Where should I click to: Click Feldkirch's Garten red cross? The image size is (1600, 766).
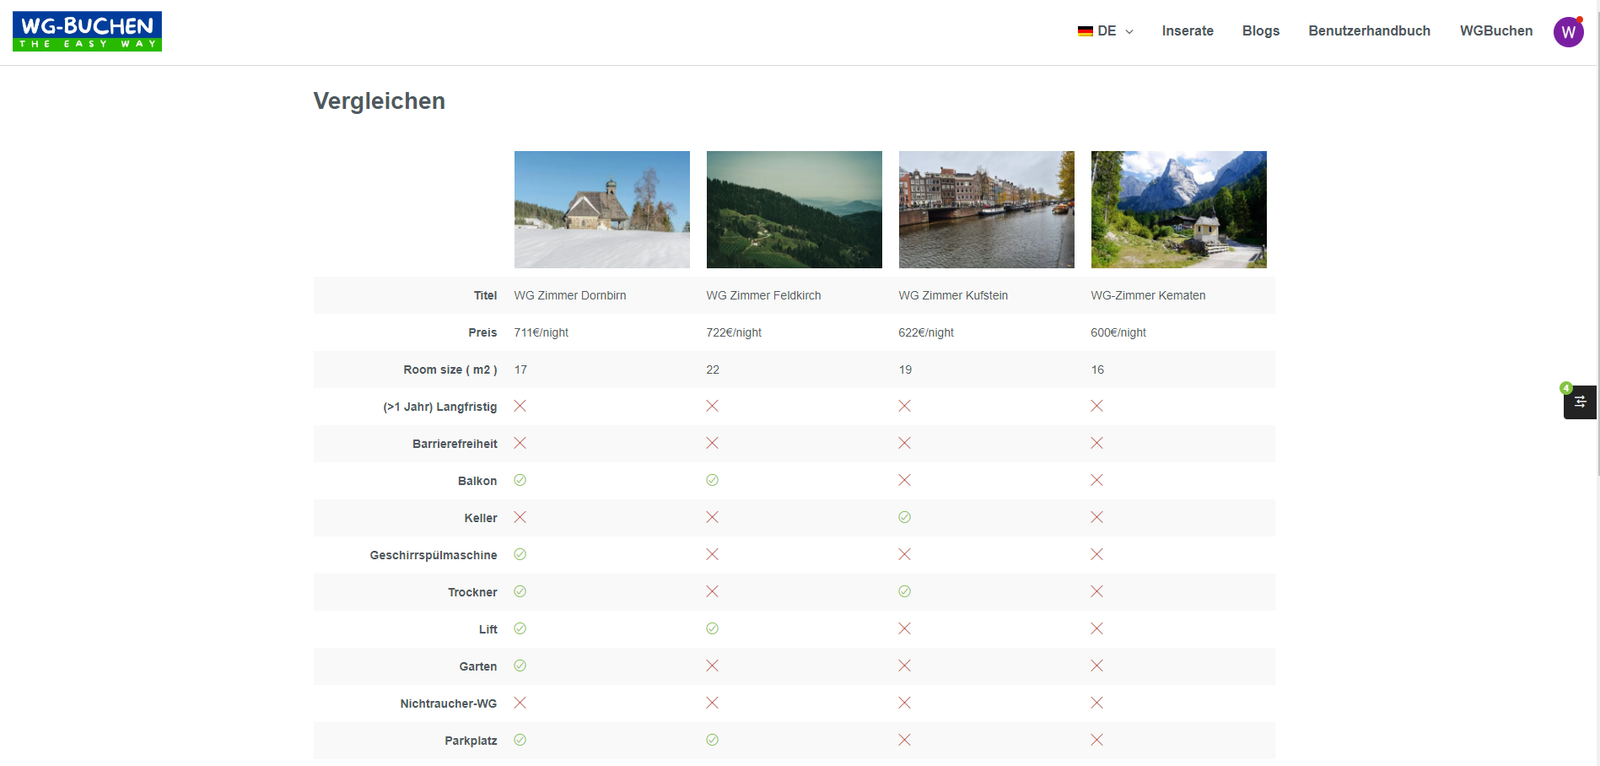[712, 665]
